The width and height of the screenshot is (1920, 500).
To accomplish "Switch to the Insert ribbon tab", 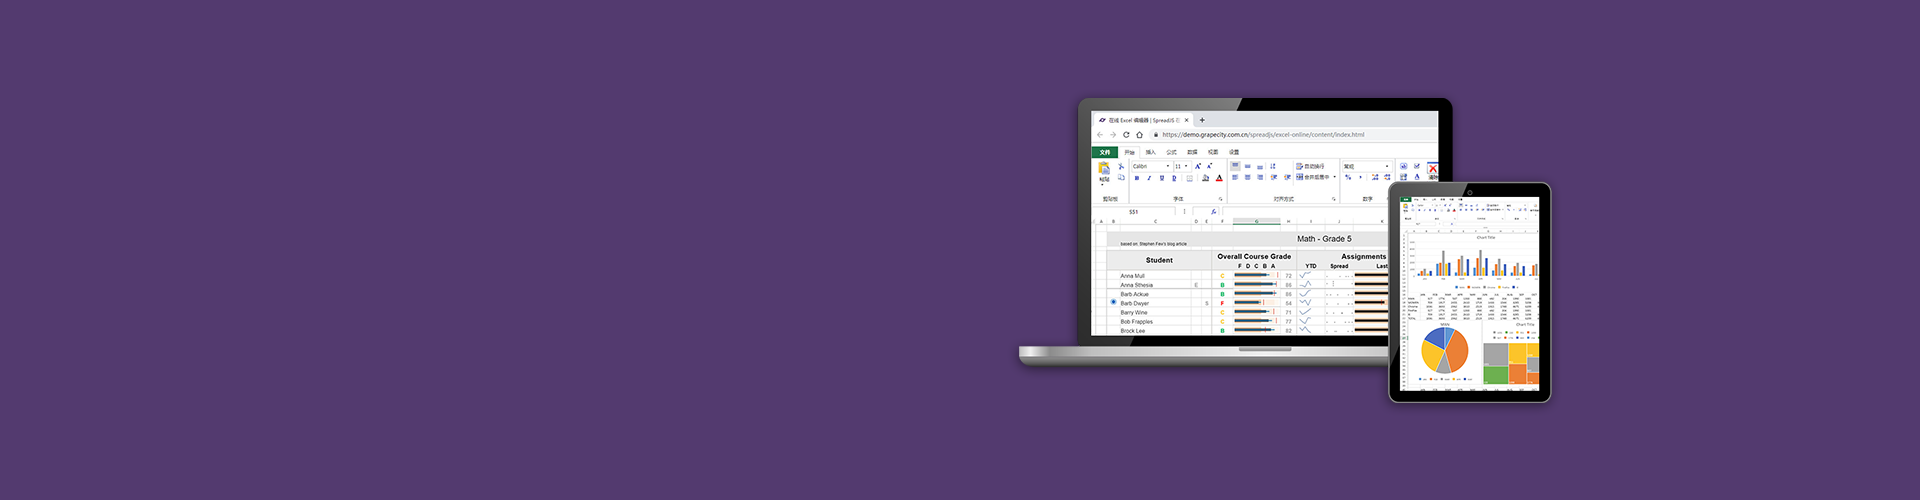I will click(x=1151, y=152).
